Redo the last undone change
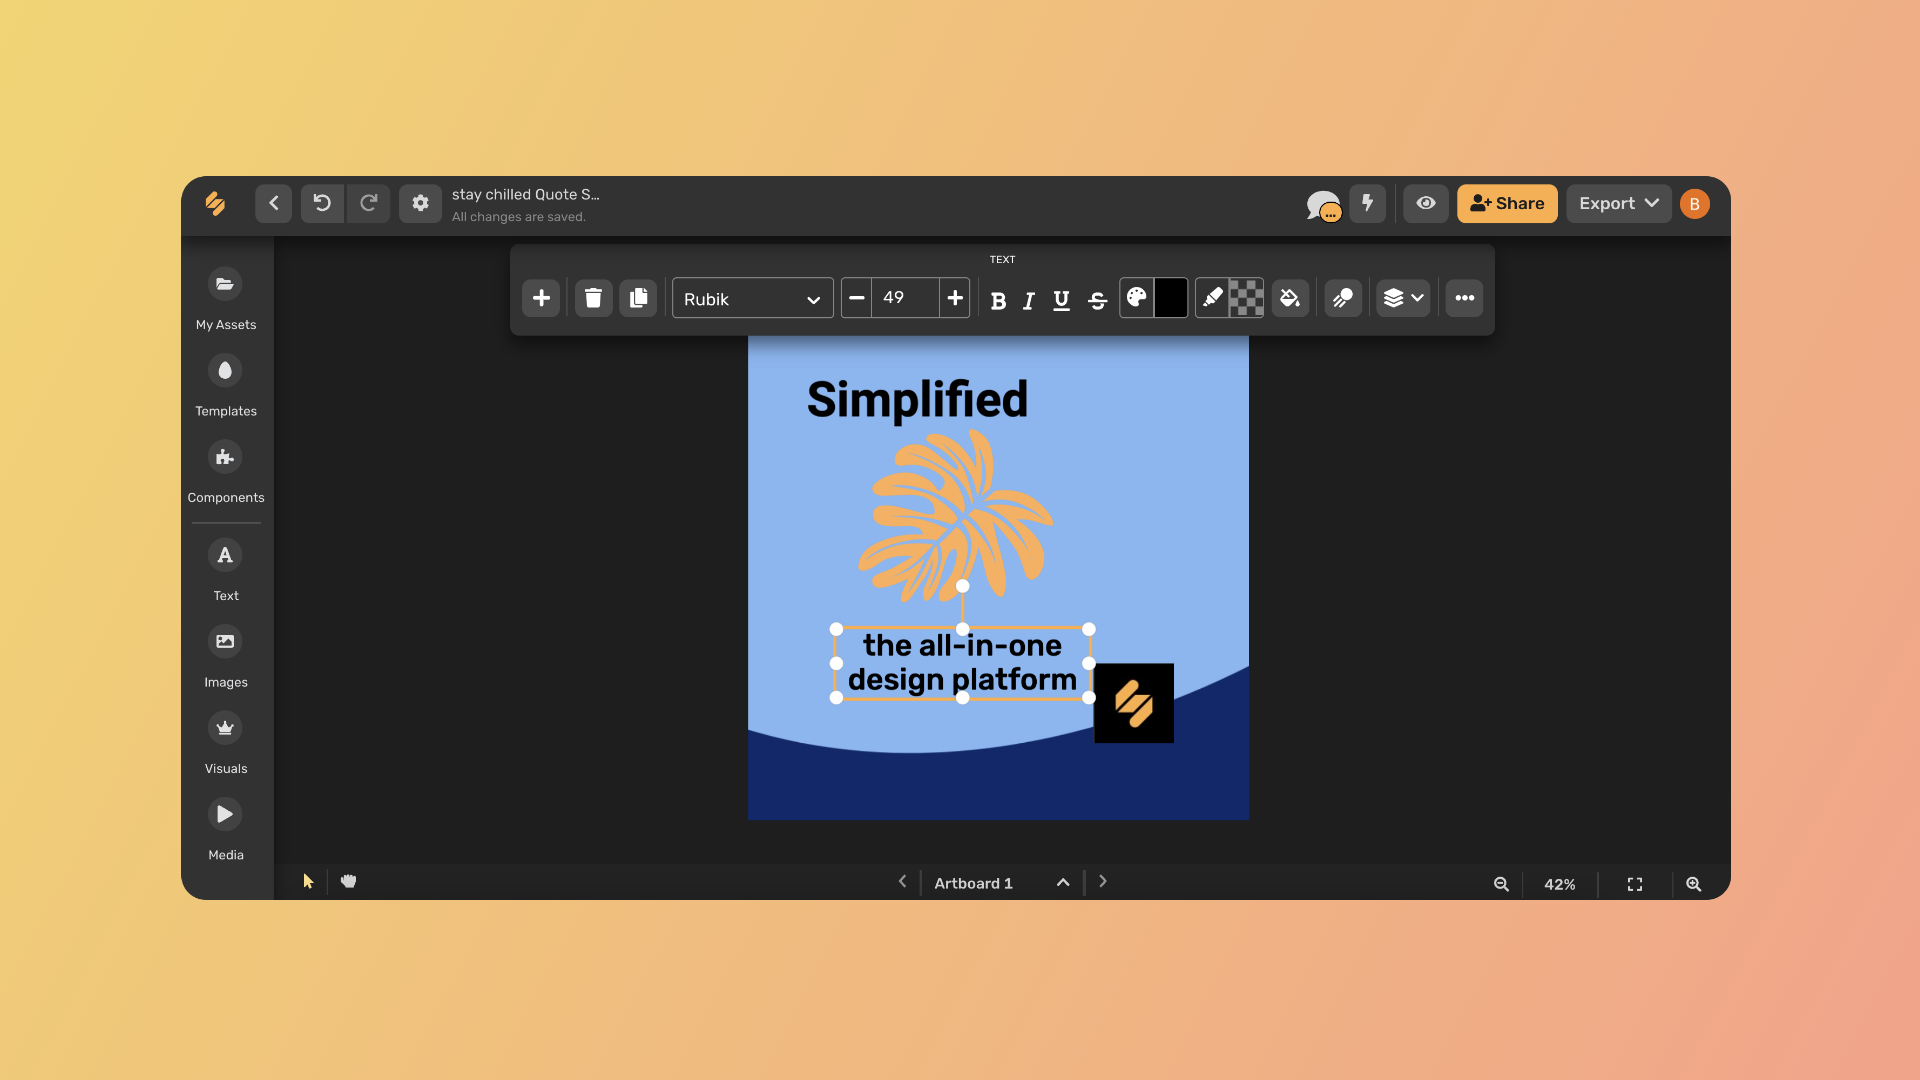 [x=368, y=203]
